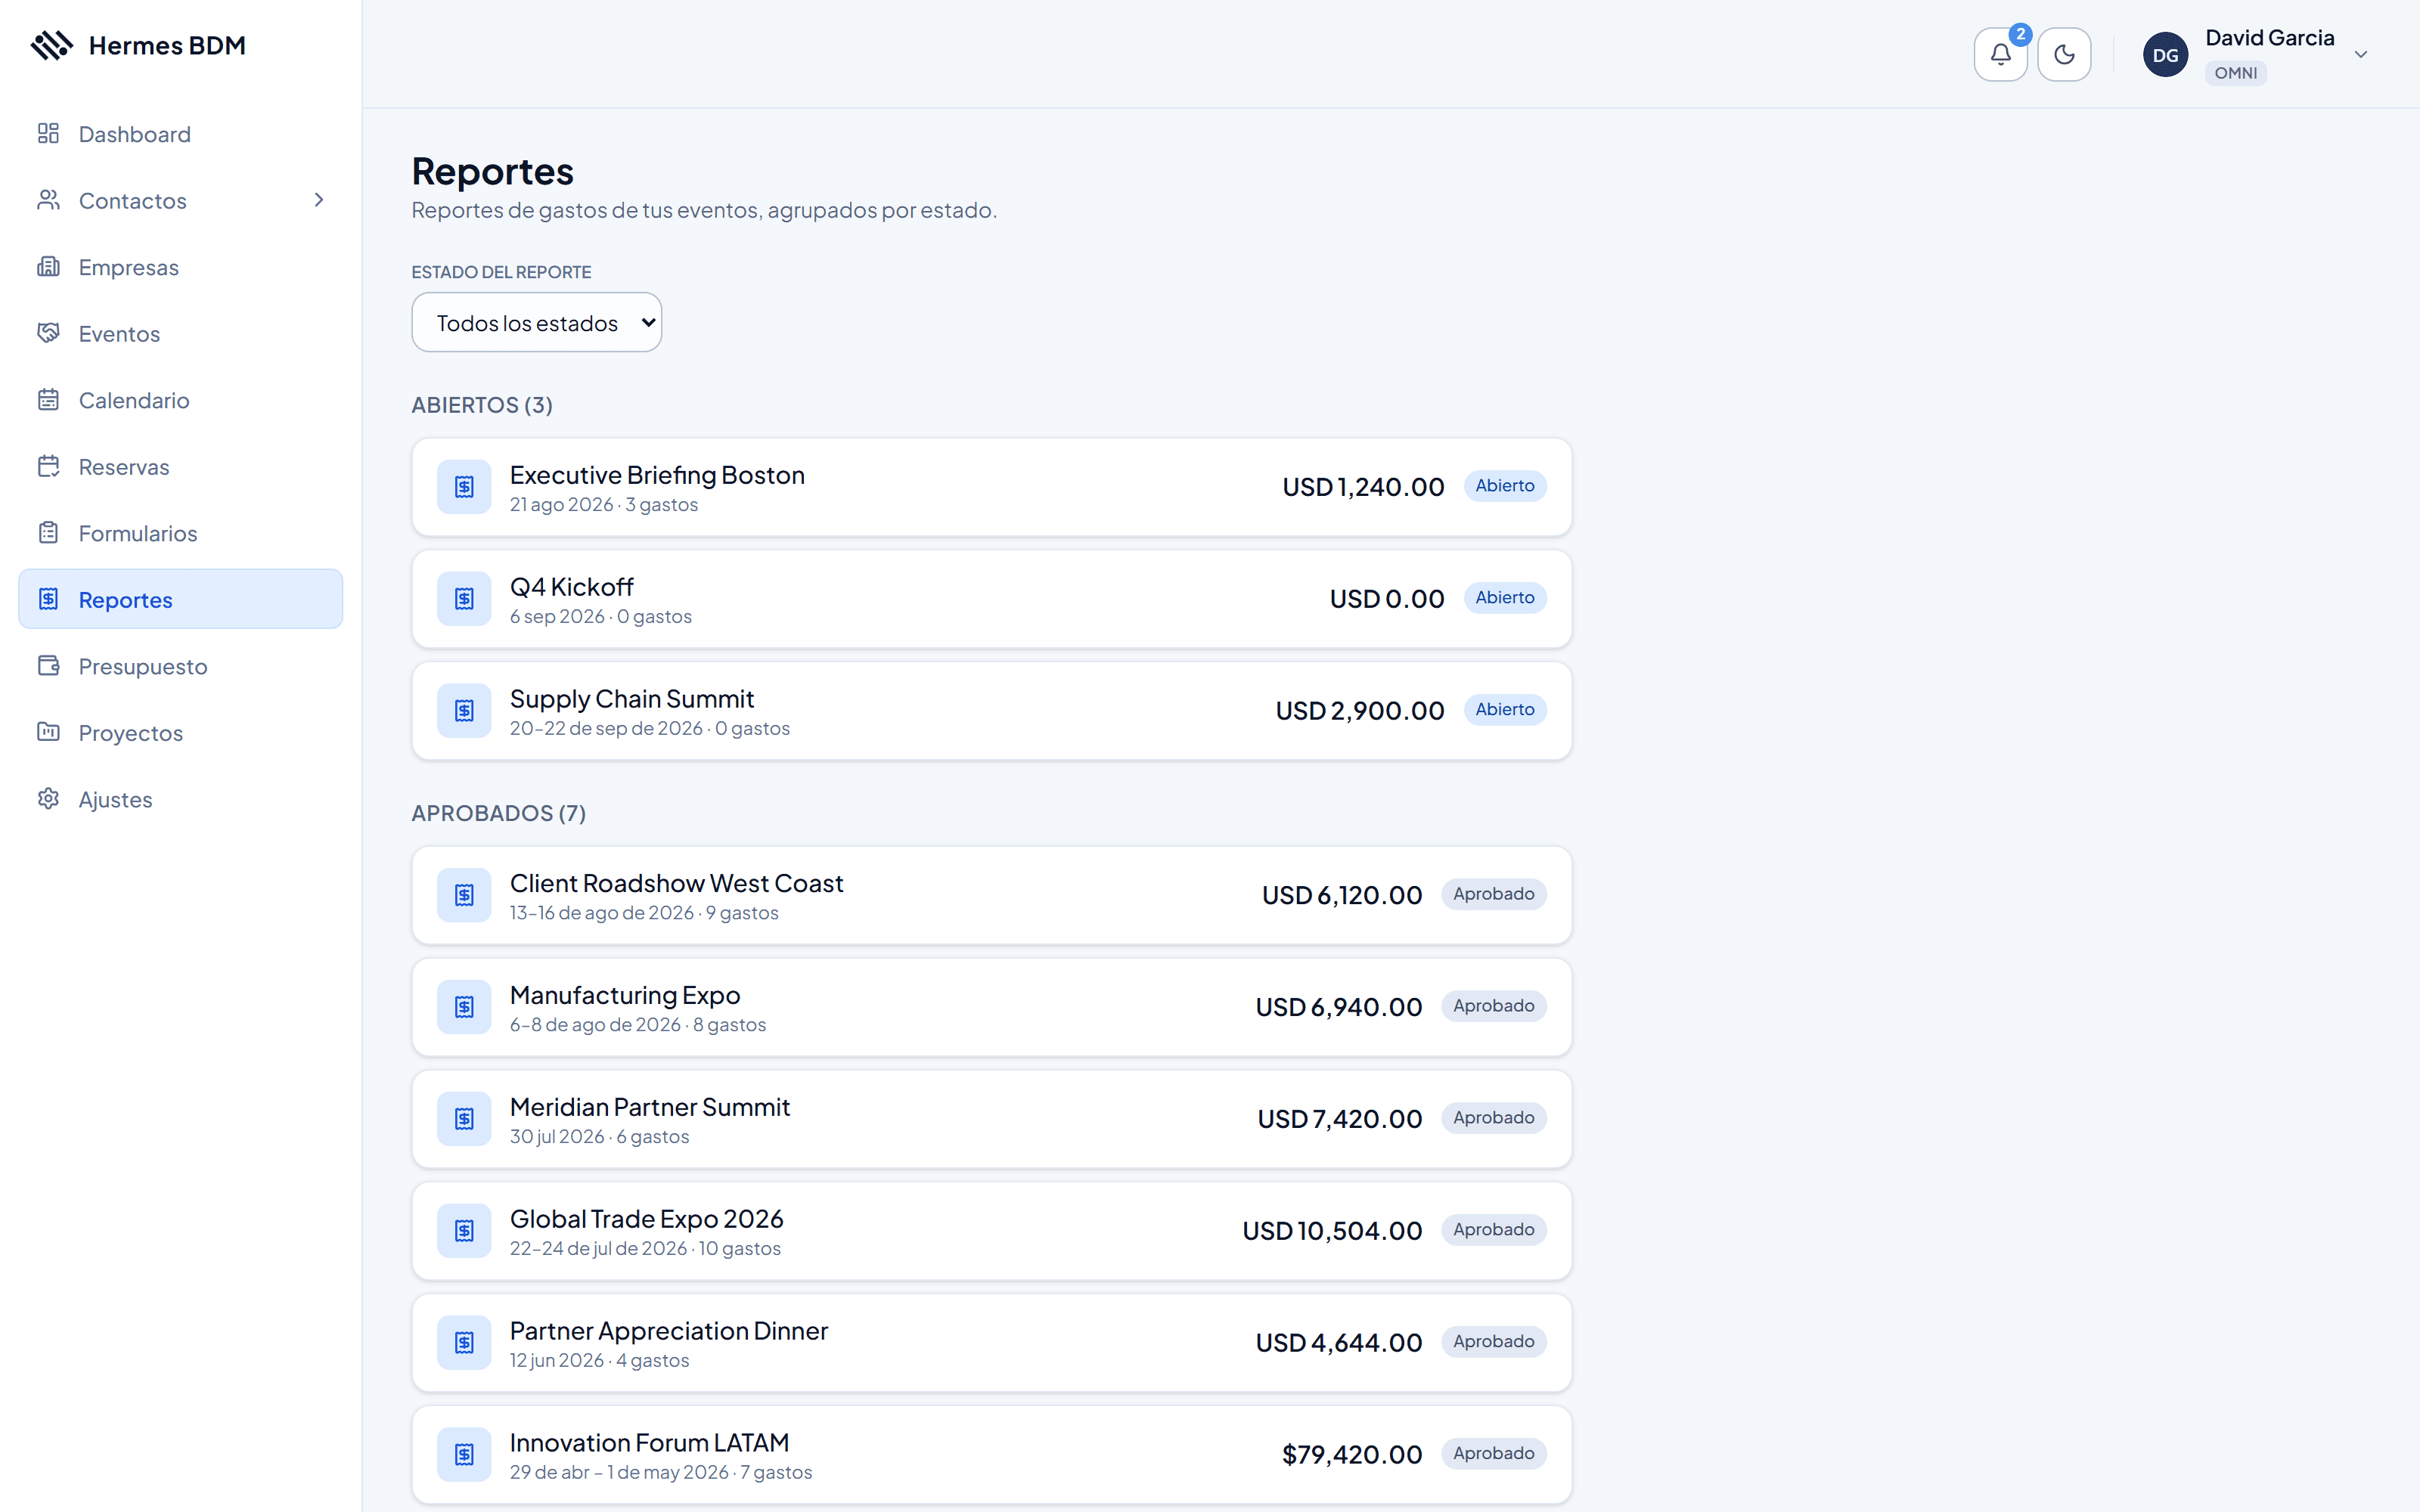This screenshot has height=1512, width=2420.
Task: Click the Proyectos folder icon
Action: pyautogui.click(x=48, y=732)
